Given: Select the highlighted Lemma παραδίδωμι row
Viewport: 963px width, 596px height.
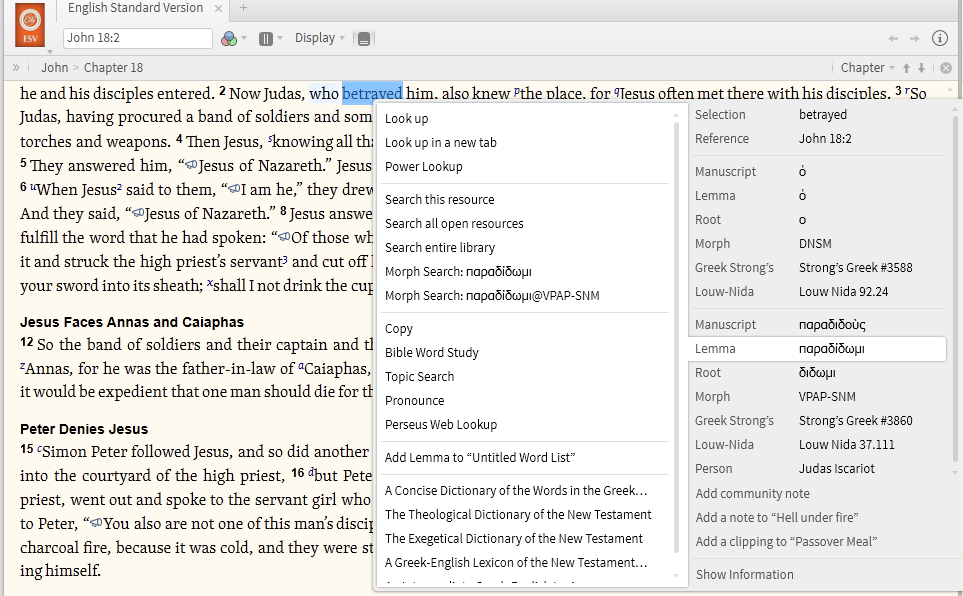Looking at the screenshot, I should tap(818, 349).
